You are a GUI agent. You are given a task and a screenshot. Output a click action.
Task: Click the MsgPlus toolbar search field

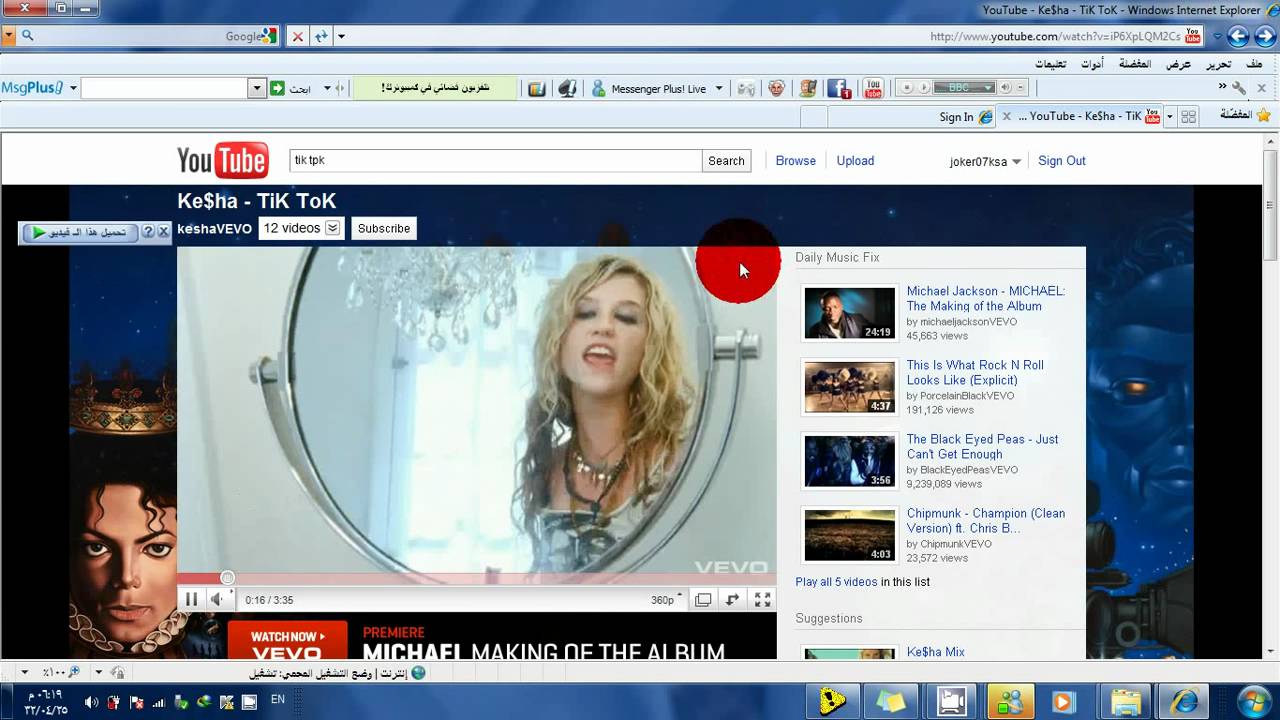click(165, 88)
